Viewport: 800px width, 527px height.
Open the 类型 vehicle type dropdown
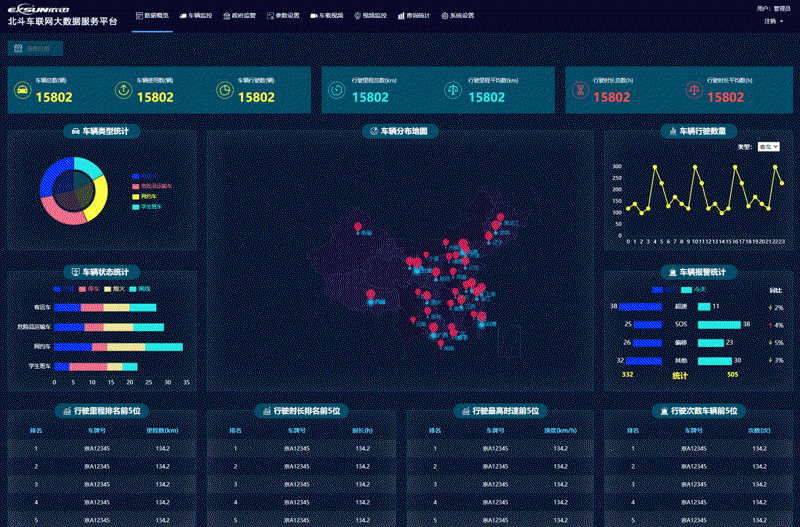click(768, 147)
